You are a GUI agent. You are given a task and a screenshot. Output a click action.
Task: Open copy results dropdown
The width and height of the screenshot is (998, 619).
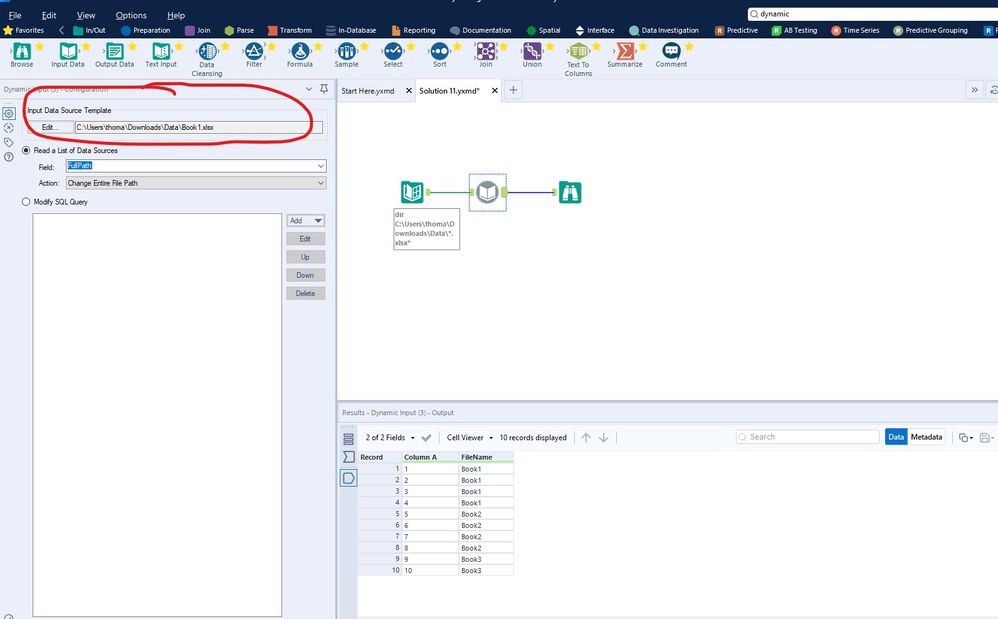point(966,437)
